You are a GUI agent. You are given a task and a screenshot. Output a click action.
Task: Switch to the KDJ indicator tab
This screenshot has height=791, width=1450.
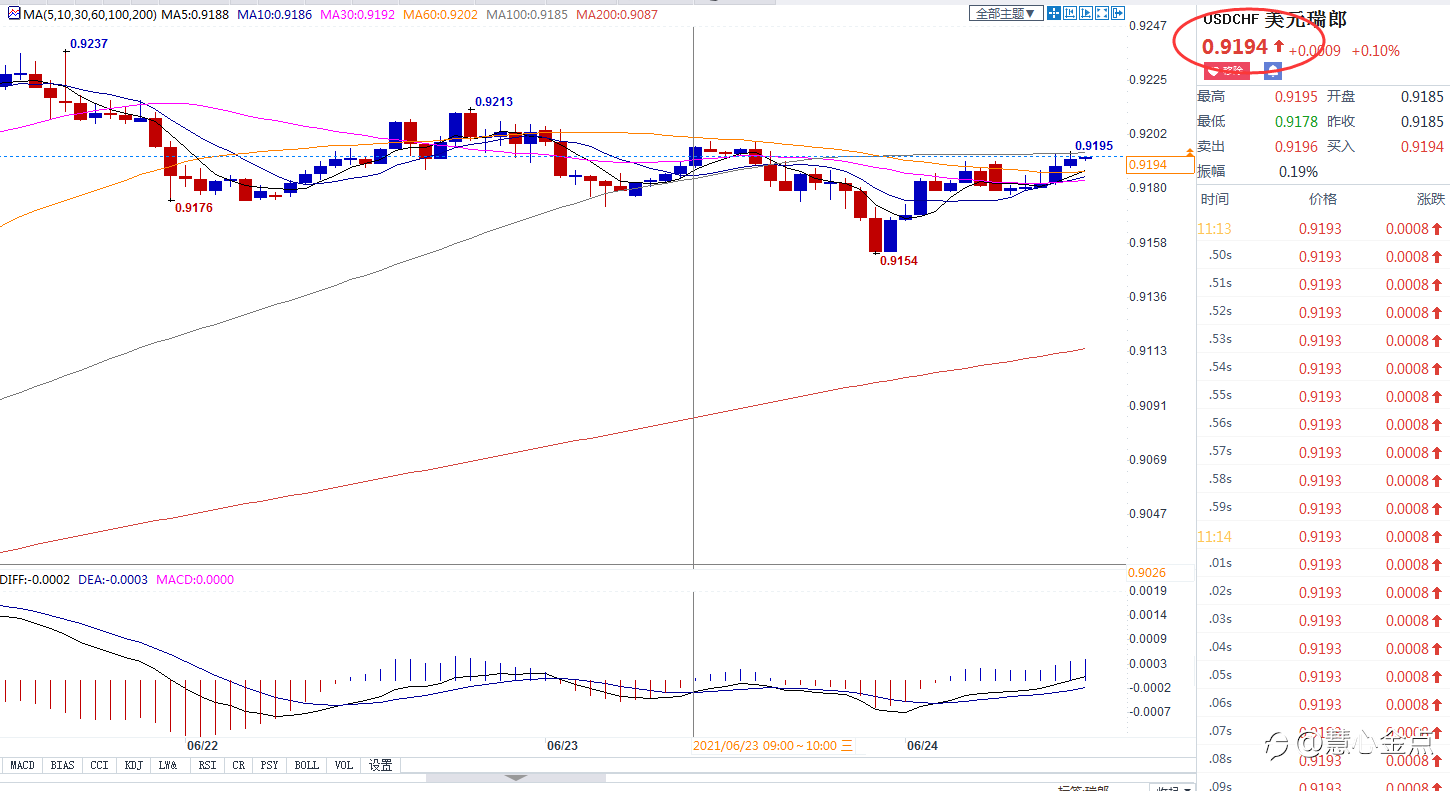pos(133,765)
